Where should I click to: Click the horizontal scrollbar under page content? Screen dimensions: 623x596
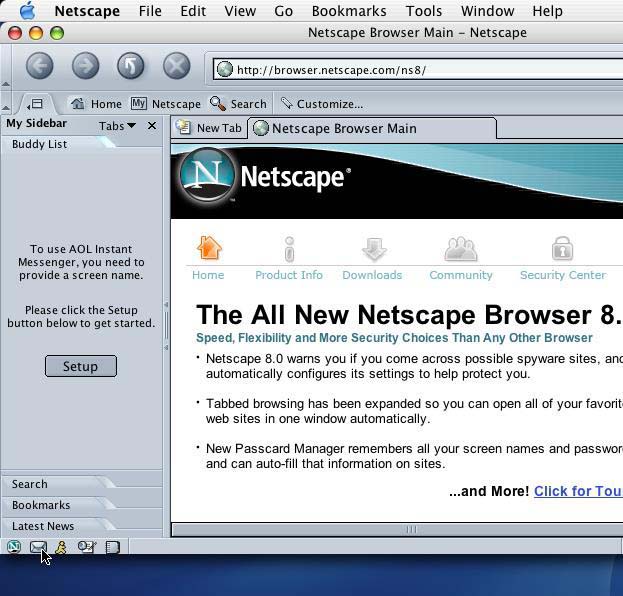(397, 530)
